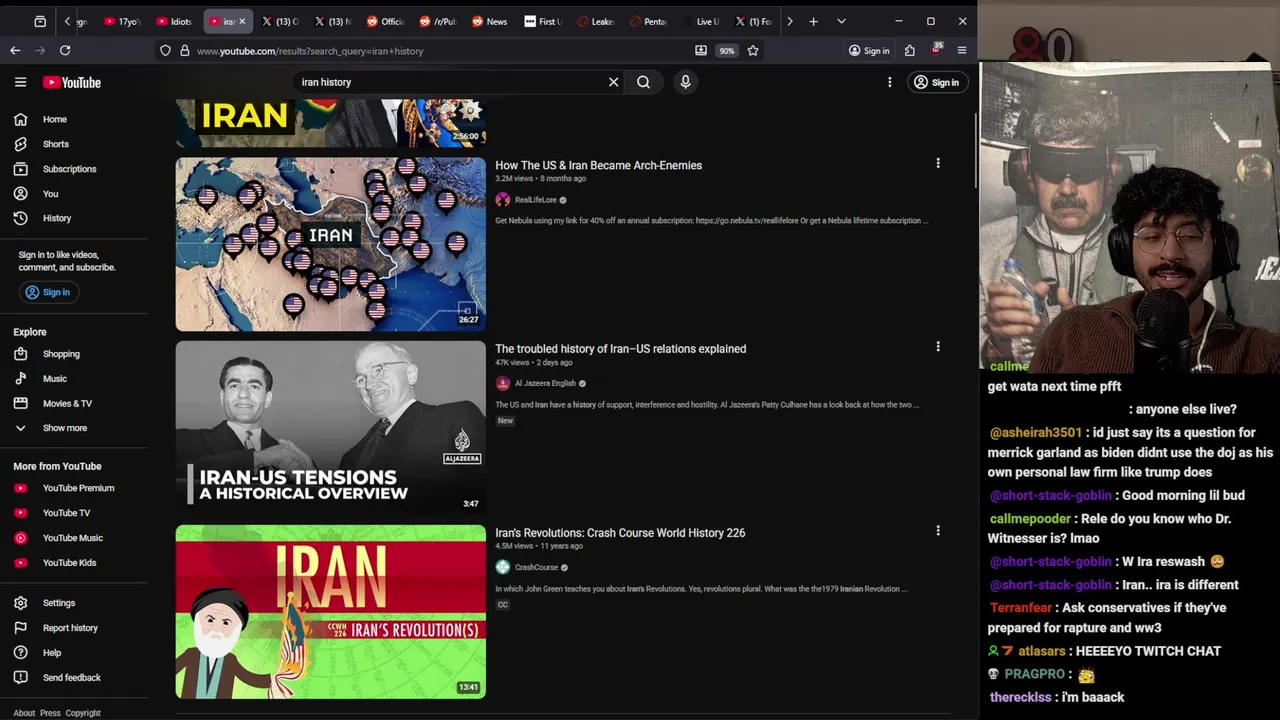This screenshot has height=720, width=1280.
Task: Open Crash Course Iran's Revolutions thumbnail
Action: (x=331, y=612)
